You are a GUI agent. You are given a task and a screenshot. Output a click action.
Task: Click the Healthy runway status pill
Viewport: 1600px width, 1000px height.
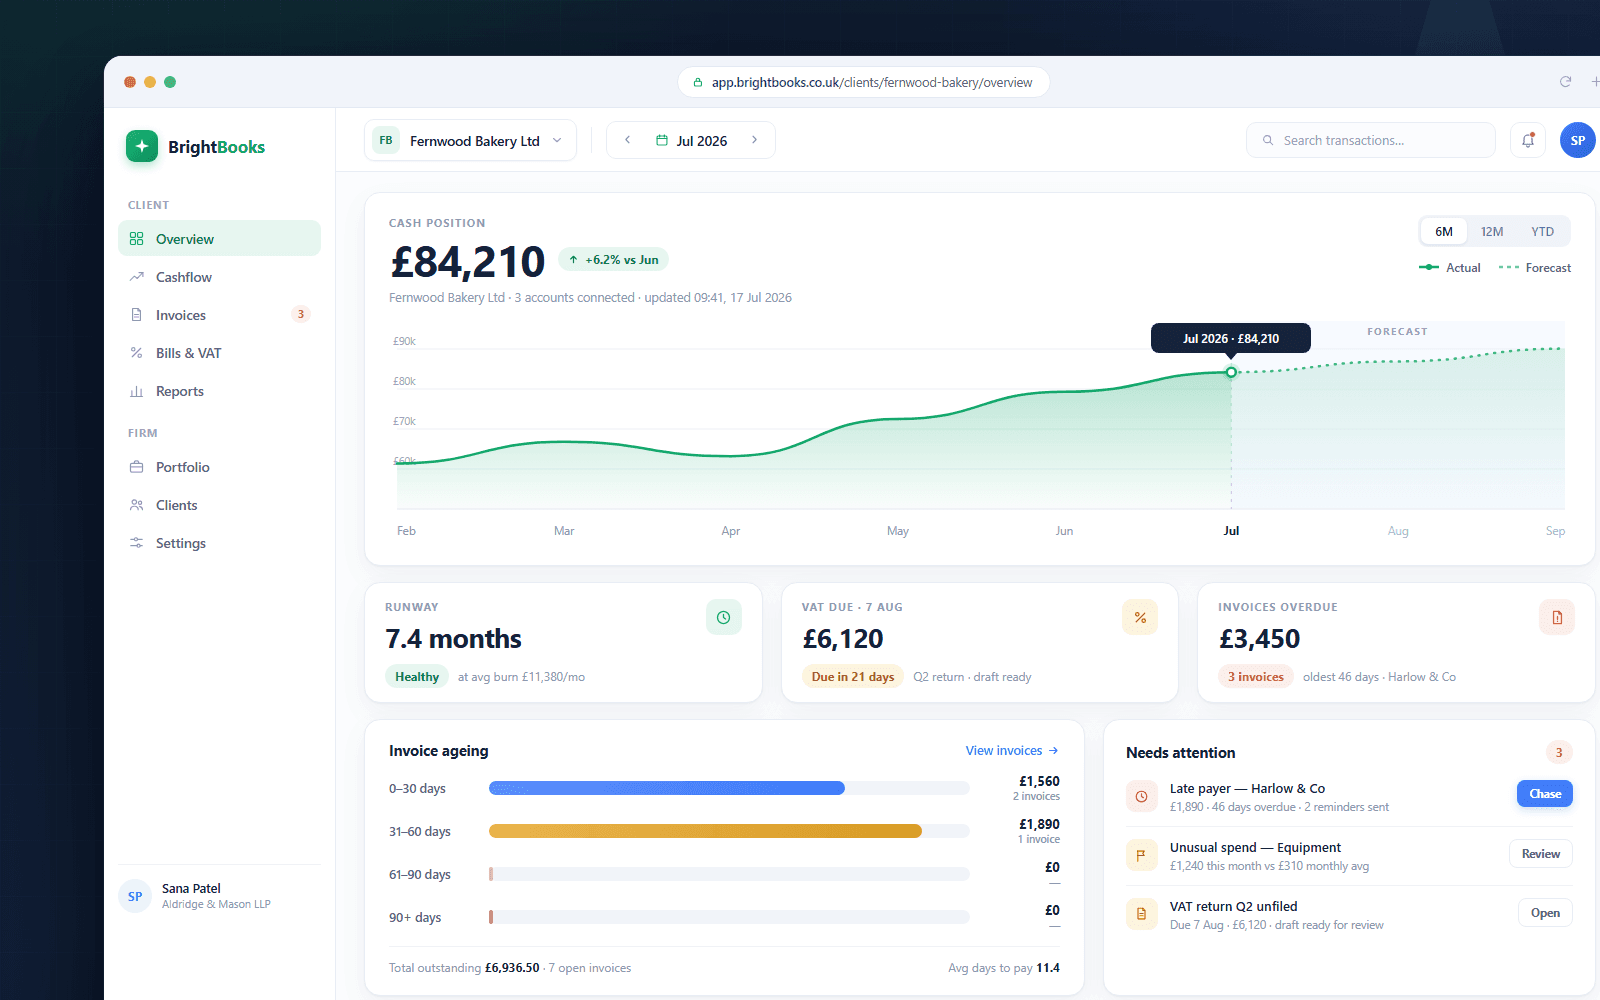click(x=417, y=677)
